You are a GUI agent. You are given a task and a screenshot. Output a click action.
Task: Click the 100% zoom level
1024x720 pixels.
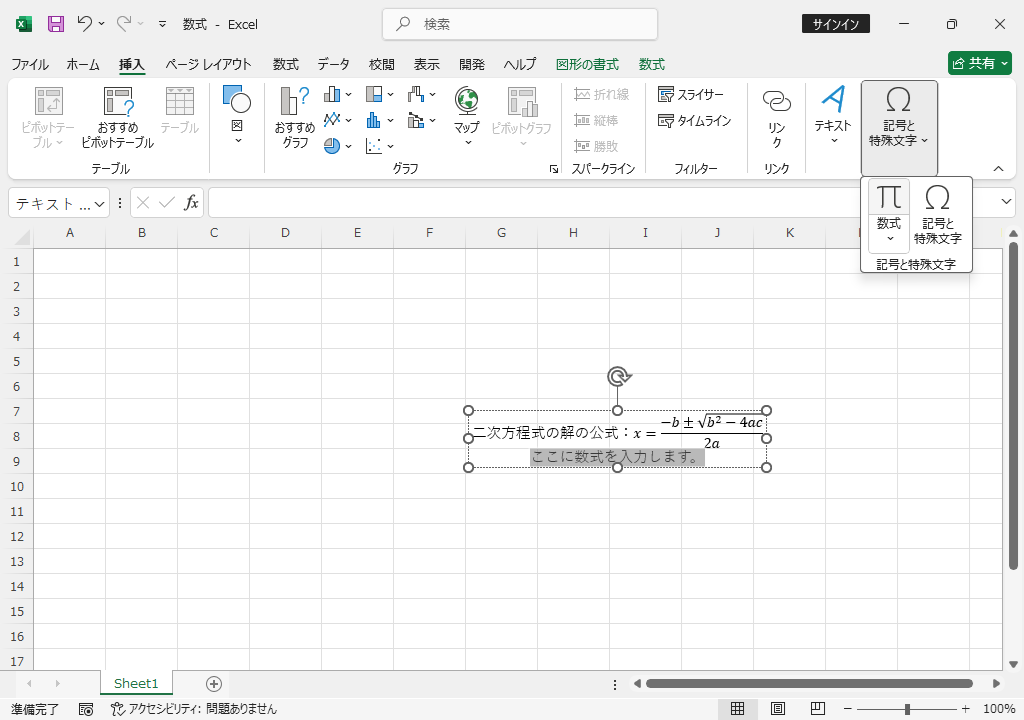click(x=999, y=709)
